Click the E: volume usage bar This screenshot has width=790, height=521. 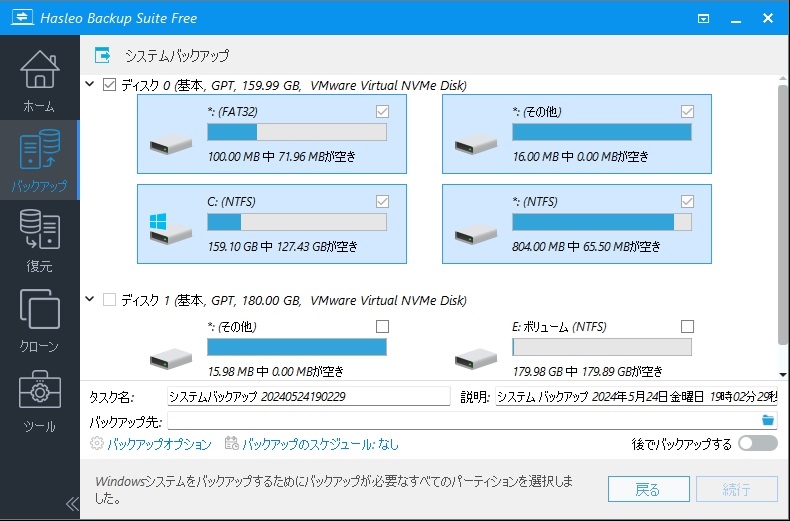[x=602, y=347]
